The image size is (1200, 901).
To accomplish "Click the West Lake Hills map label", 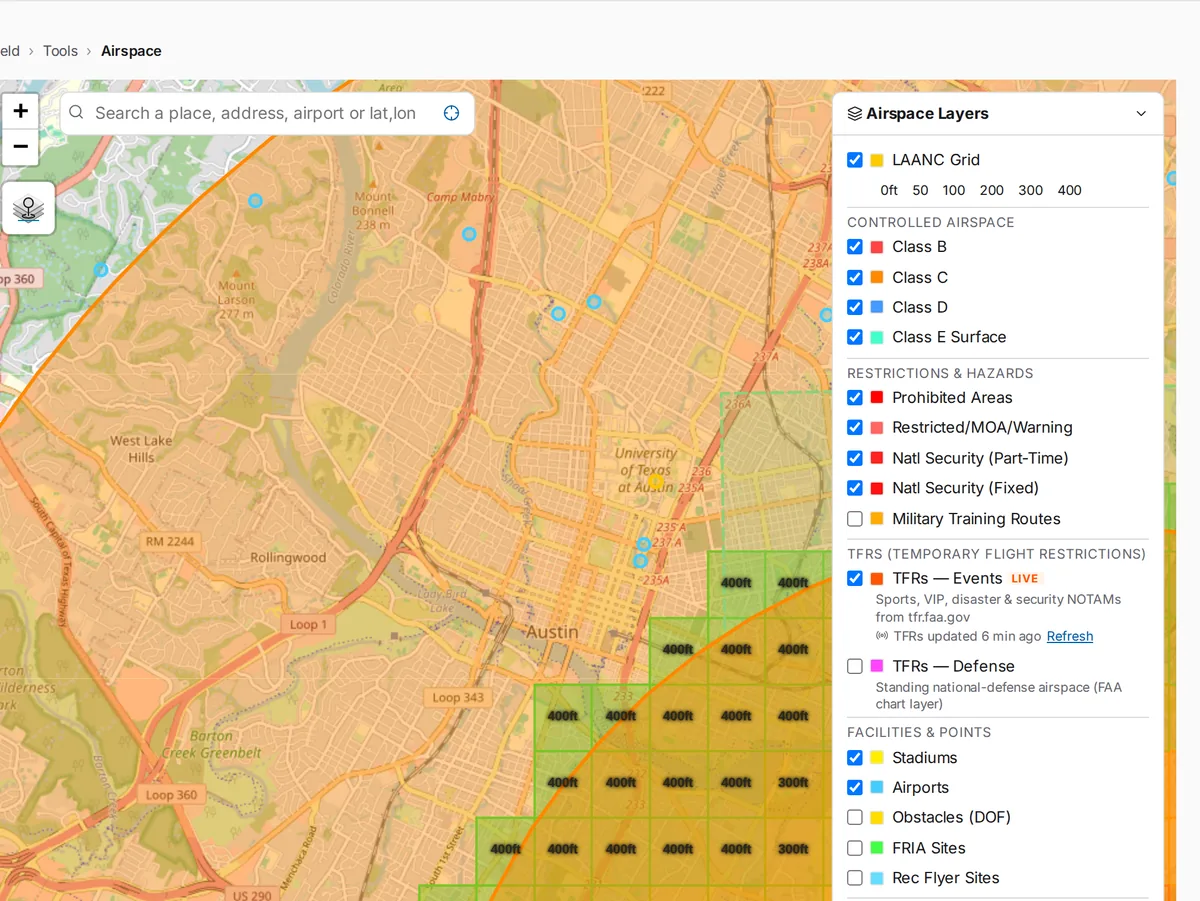I will coord(141,449).
